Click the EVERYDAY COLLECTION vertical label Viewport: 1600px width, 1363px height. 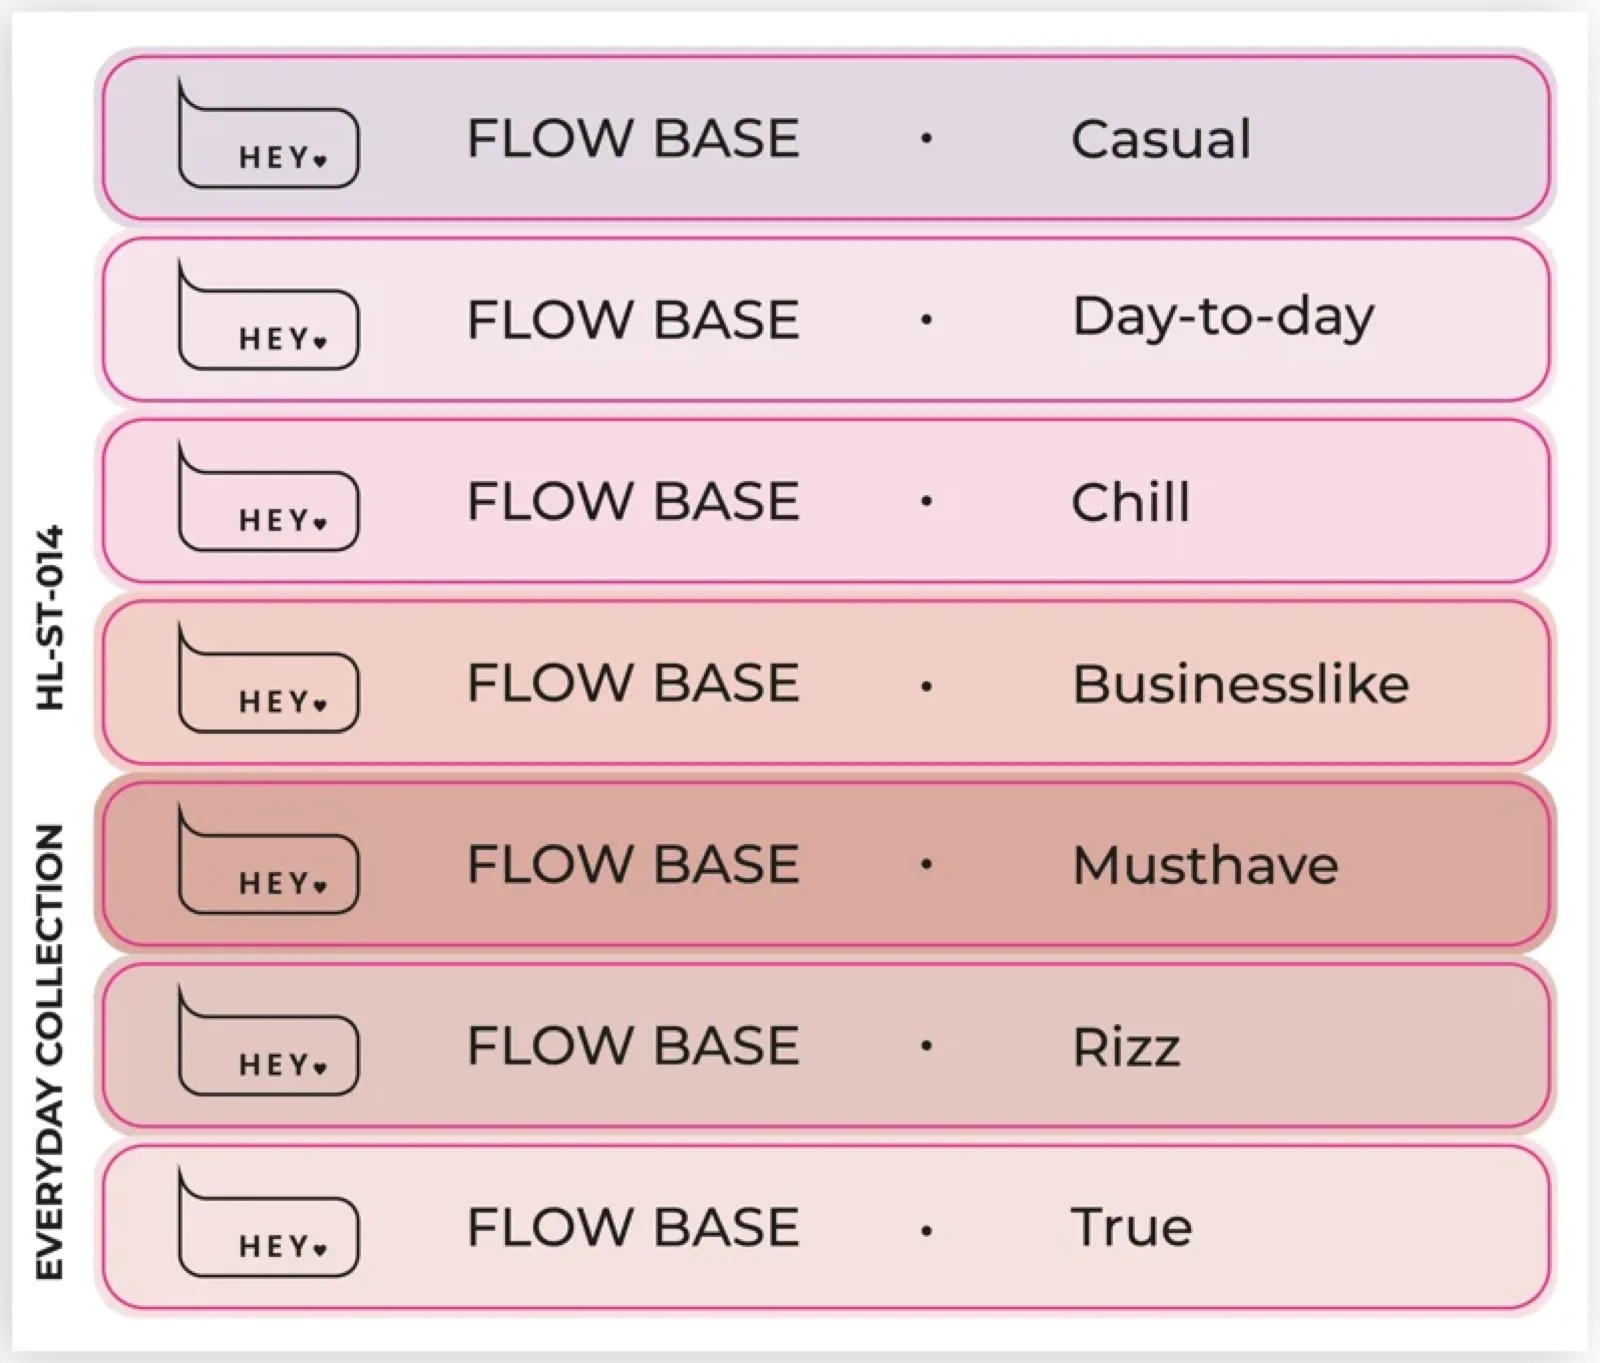(49, 1051)
